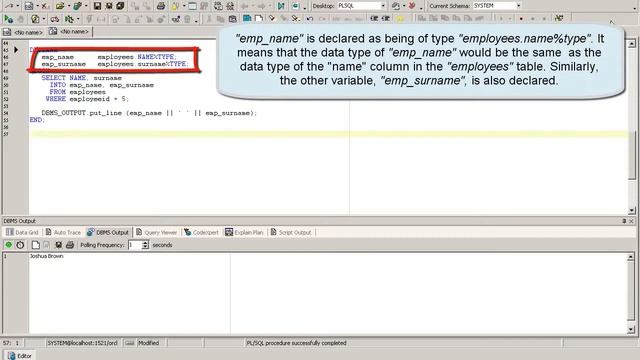The image size is (640, 360).
Task: Open the Desktop PLSQL dropdown
Action: point(382,6)
